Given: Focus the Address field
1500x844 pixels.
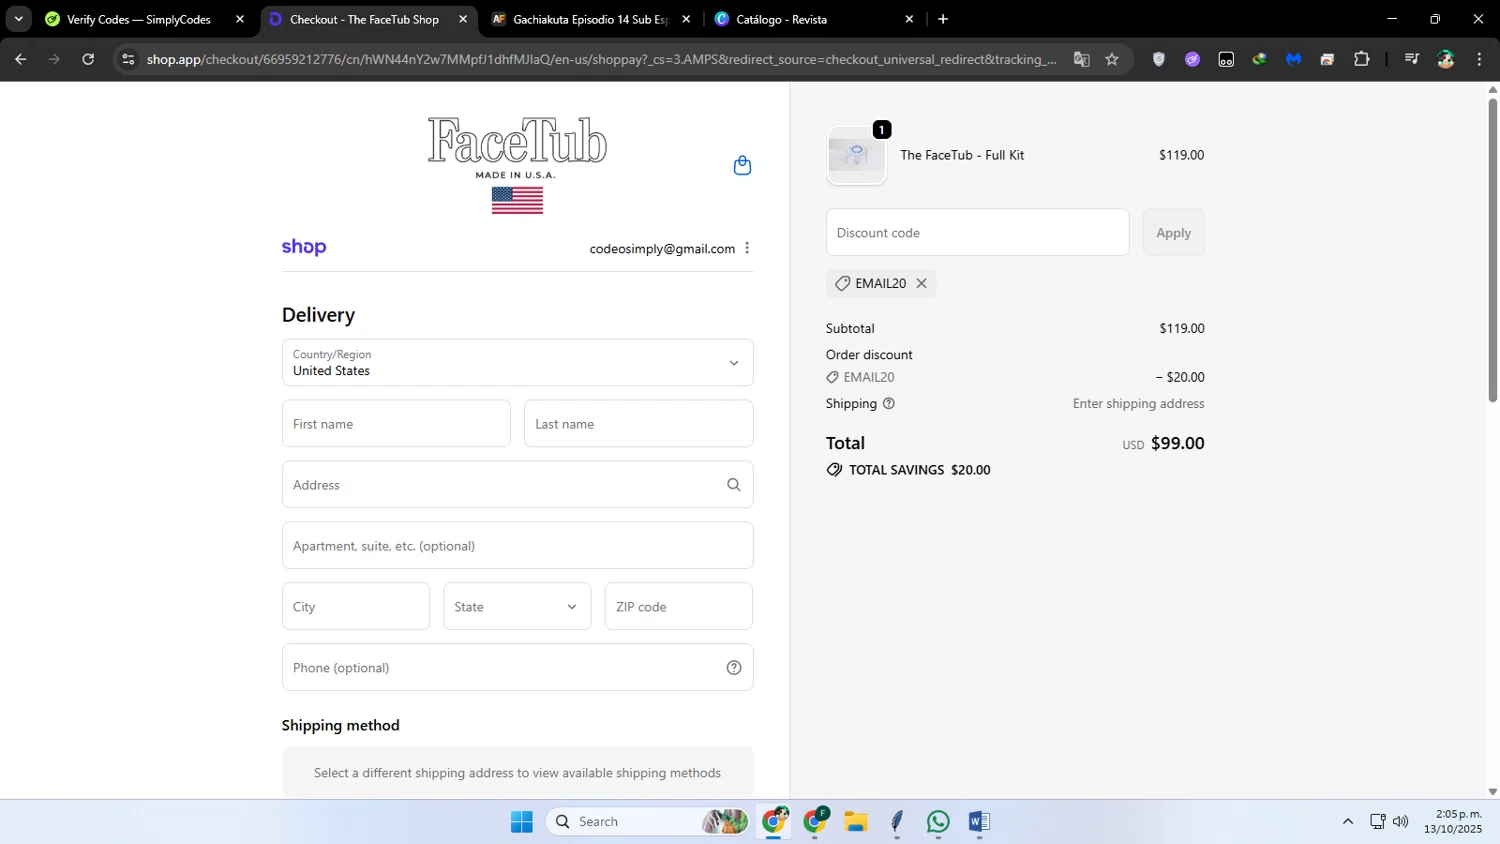Looking at the screenshot, I should click(x=517, y=485).
